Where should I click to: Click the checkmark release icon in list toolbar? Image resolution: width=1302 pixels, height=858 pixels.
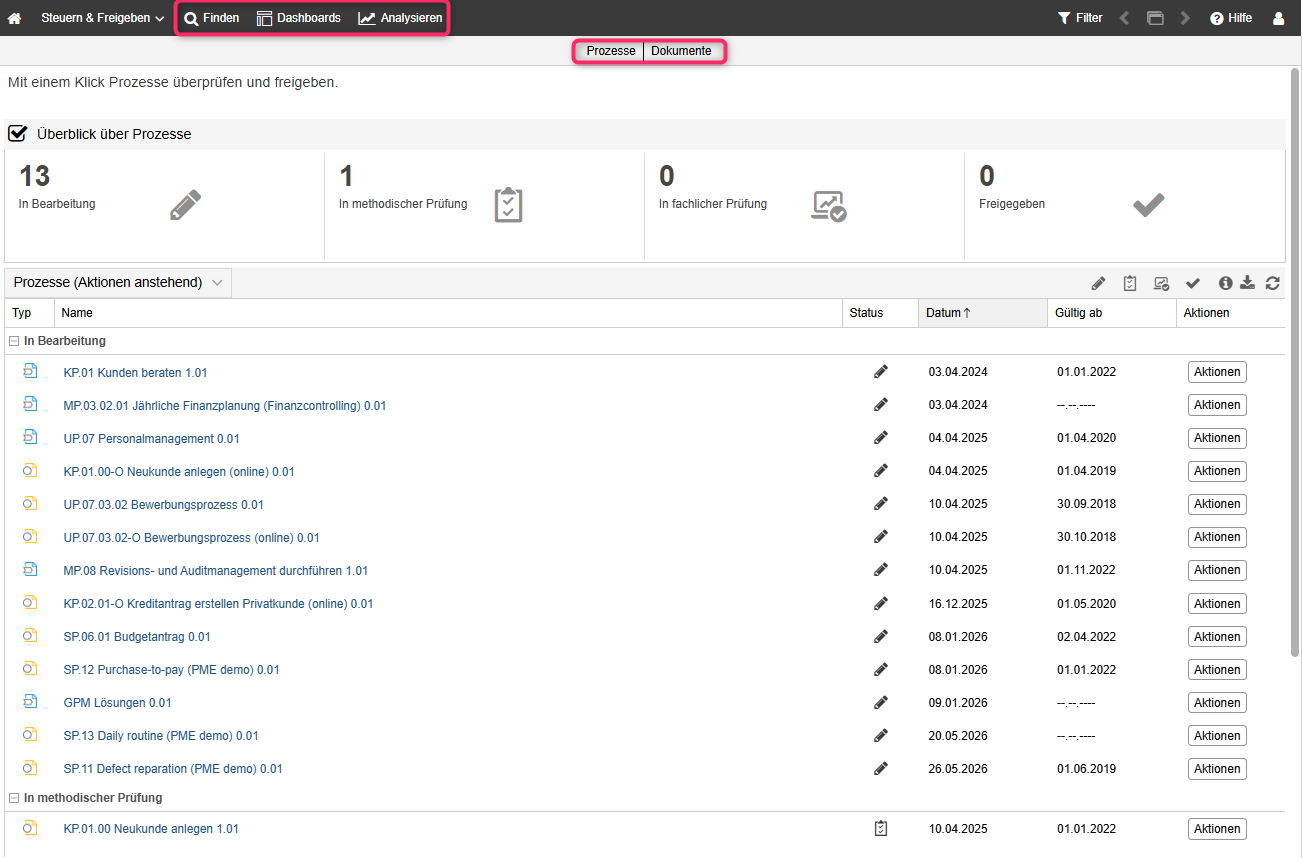coord(1193,283)
